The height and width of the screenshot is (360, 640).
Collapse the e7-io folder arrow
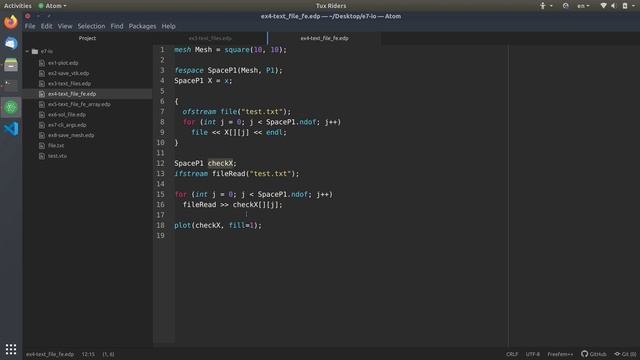coord(27,51)
